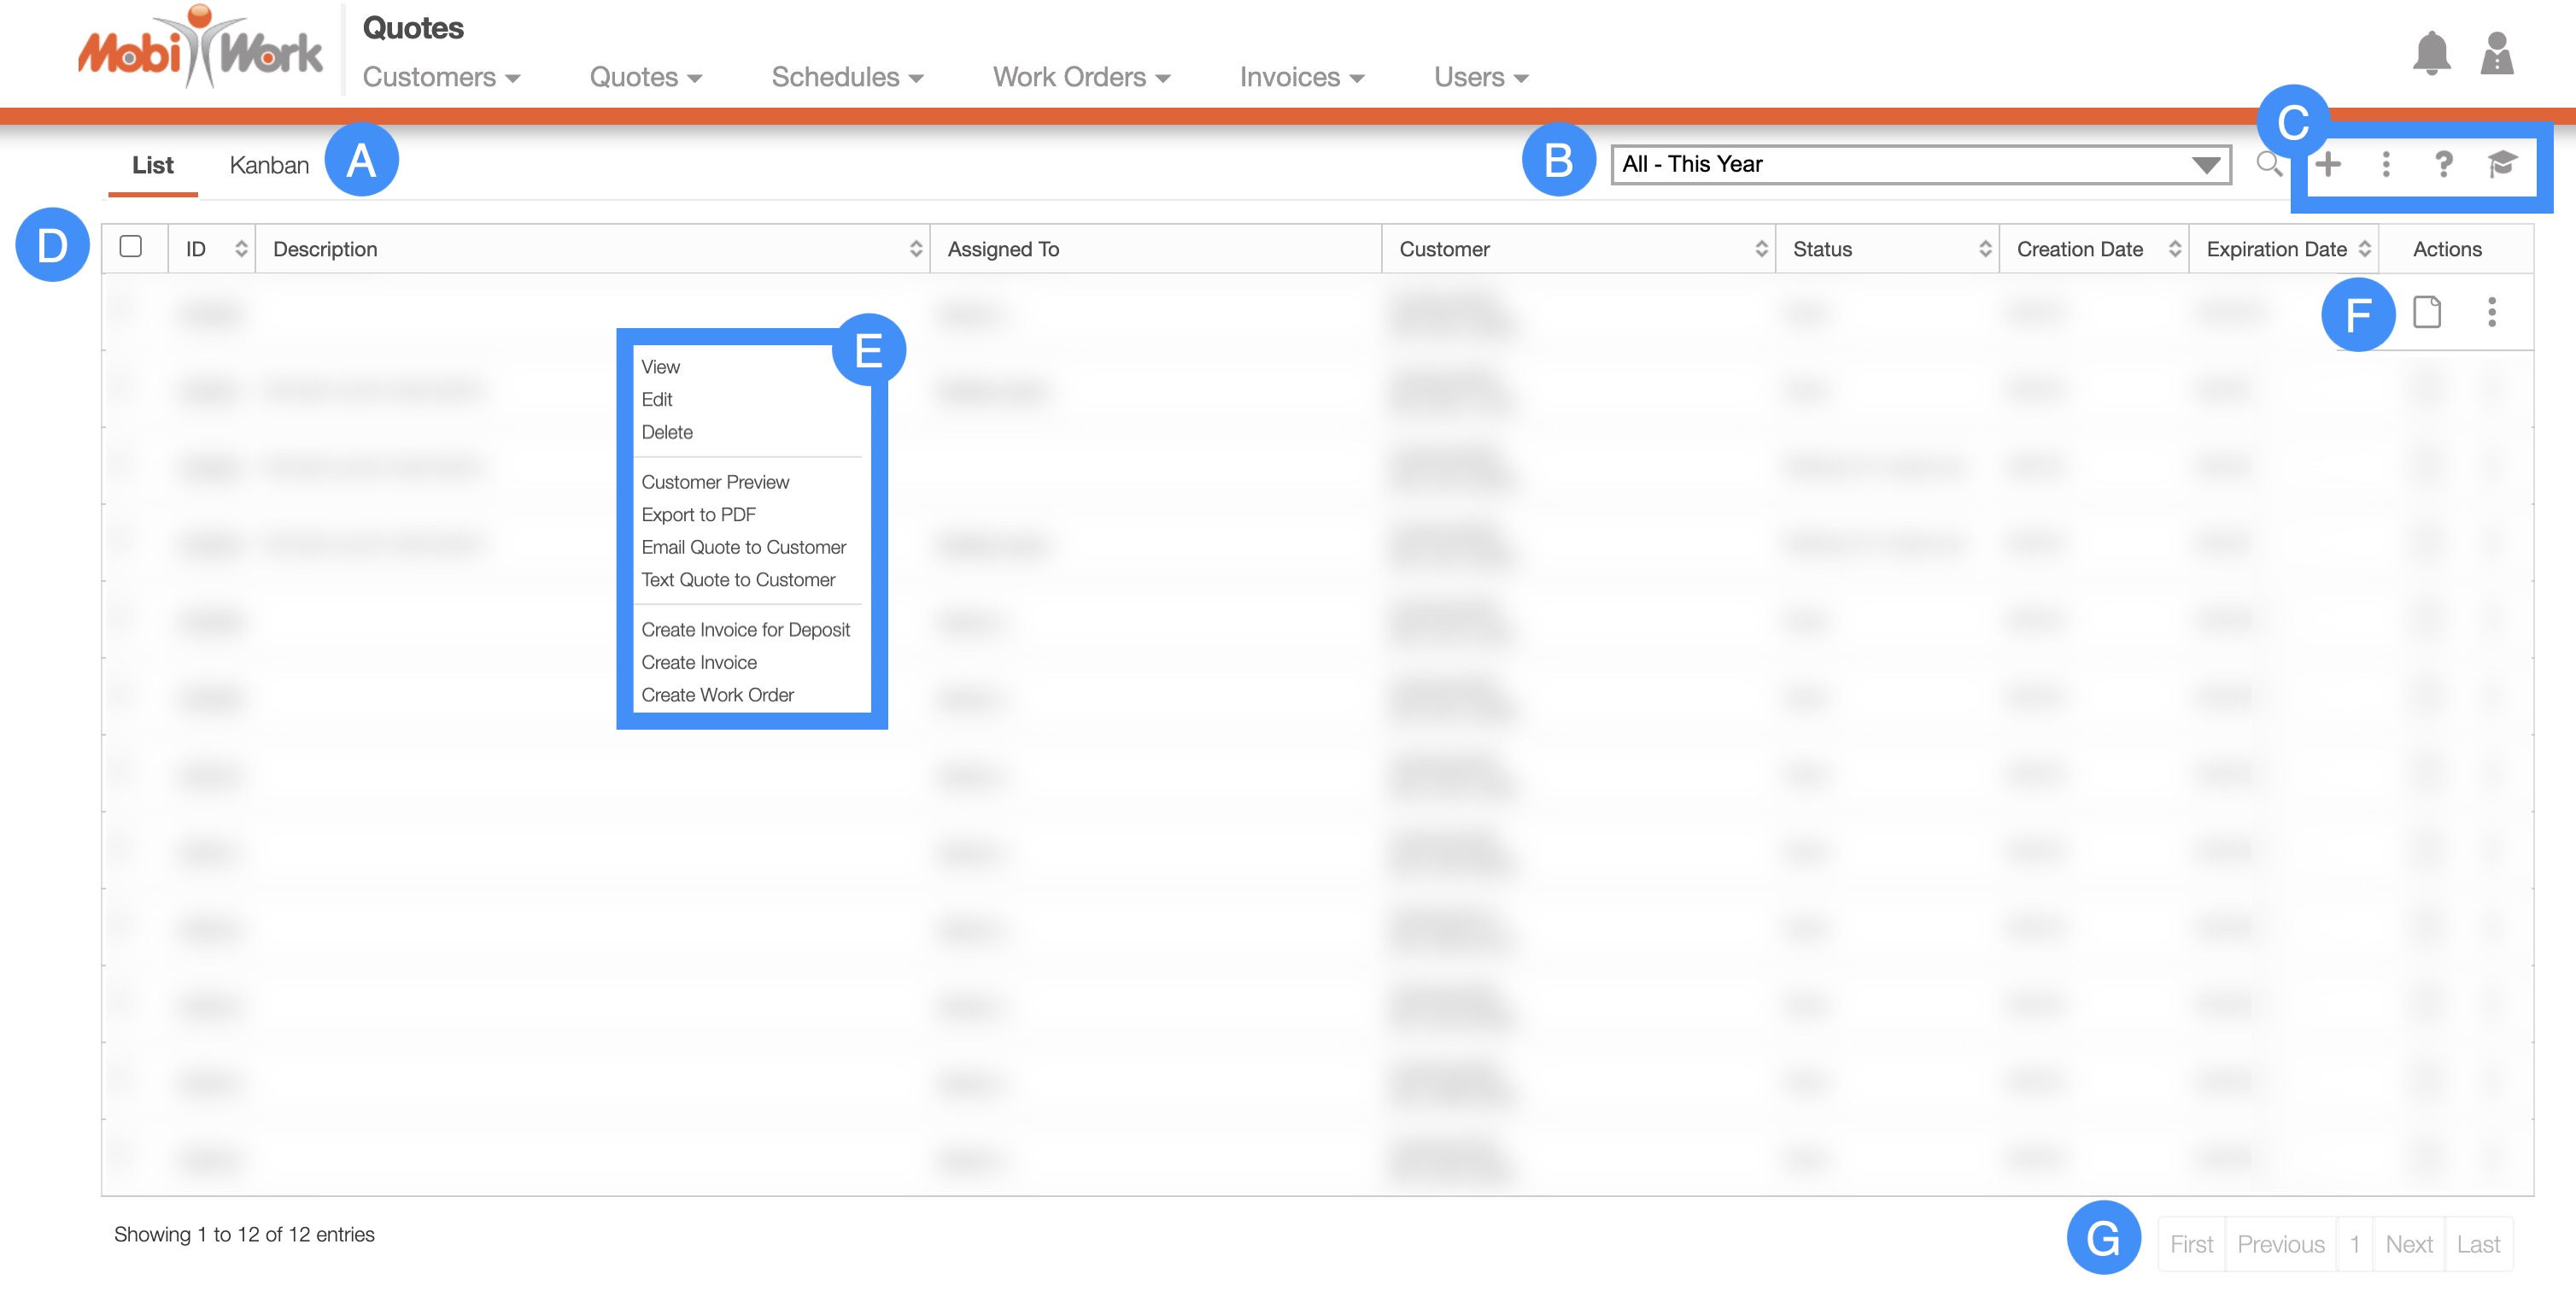
Task: Select 'Export to PDF' menu entry
Action: (698, 514)
